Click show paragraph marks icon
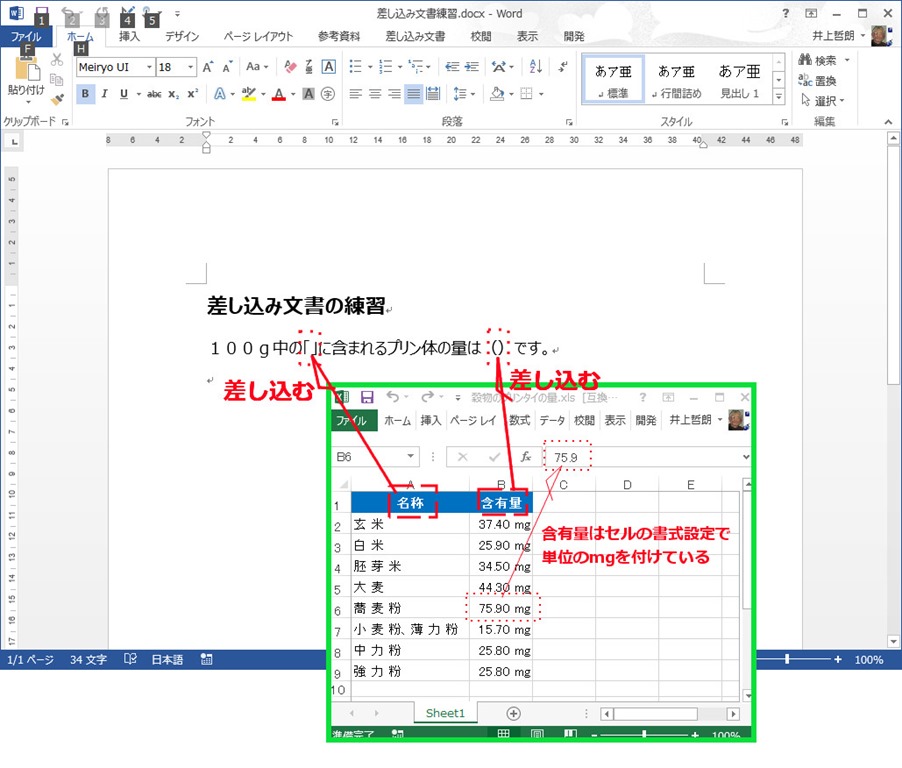The width and height of the screenshot is (902, 768). click(562, 67)
